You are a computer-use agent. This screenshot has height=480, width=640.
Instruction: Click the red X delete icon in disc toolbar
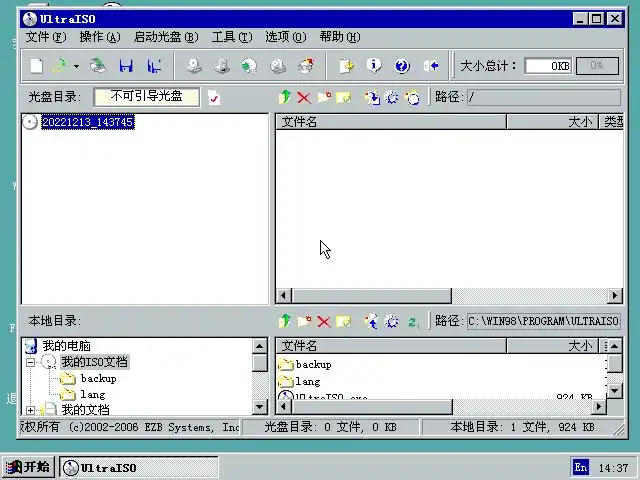pos(304,98)
